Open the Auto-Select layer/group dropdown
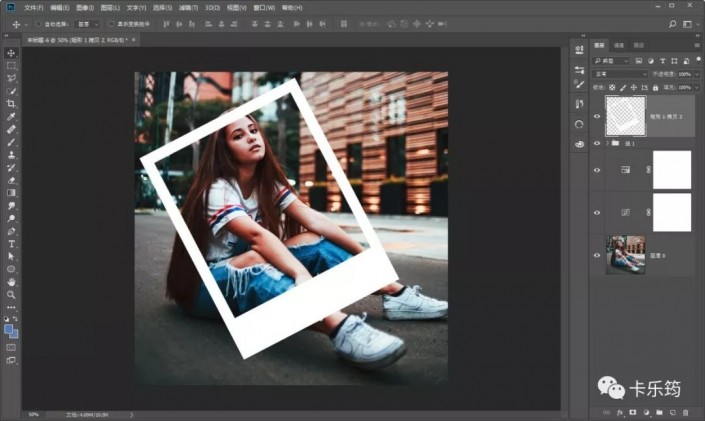Image resolution: width=705 pixels, height=421 pixels. [87, 24]
